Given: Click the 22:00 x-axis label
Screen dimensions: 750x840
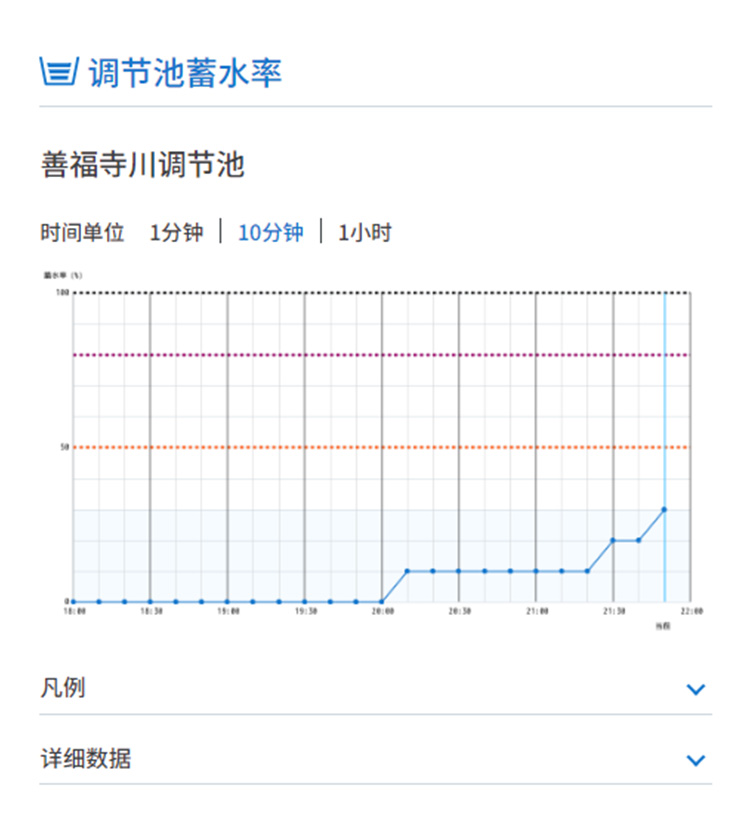Looking at the screenshot, I should click(x=692, y=611).
